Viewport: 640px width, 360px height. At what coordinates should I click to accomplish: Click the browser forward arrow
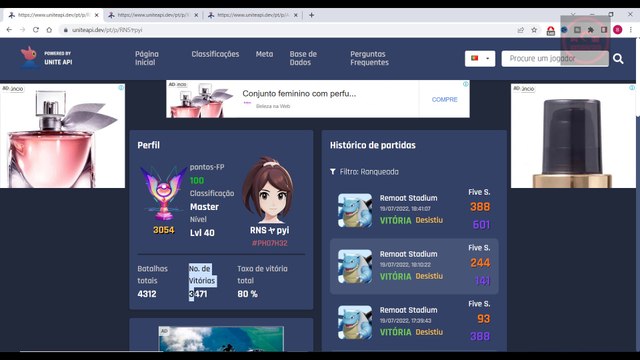click(x=22, y=30)
